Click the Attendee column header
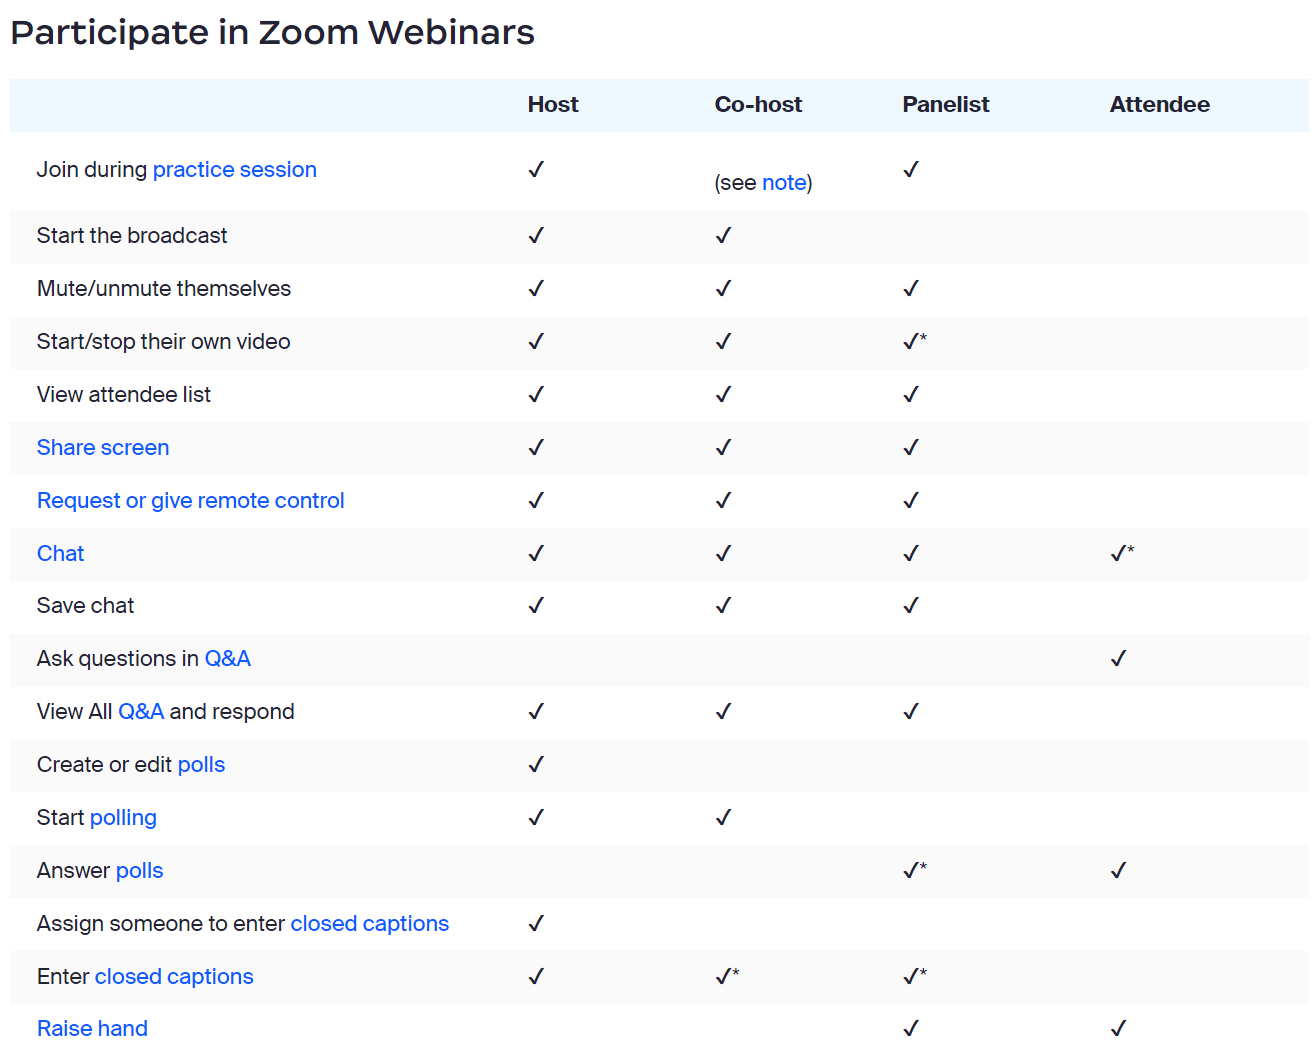This screenshot has width=1315, height=1045. tap(1159, 104)
